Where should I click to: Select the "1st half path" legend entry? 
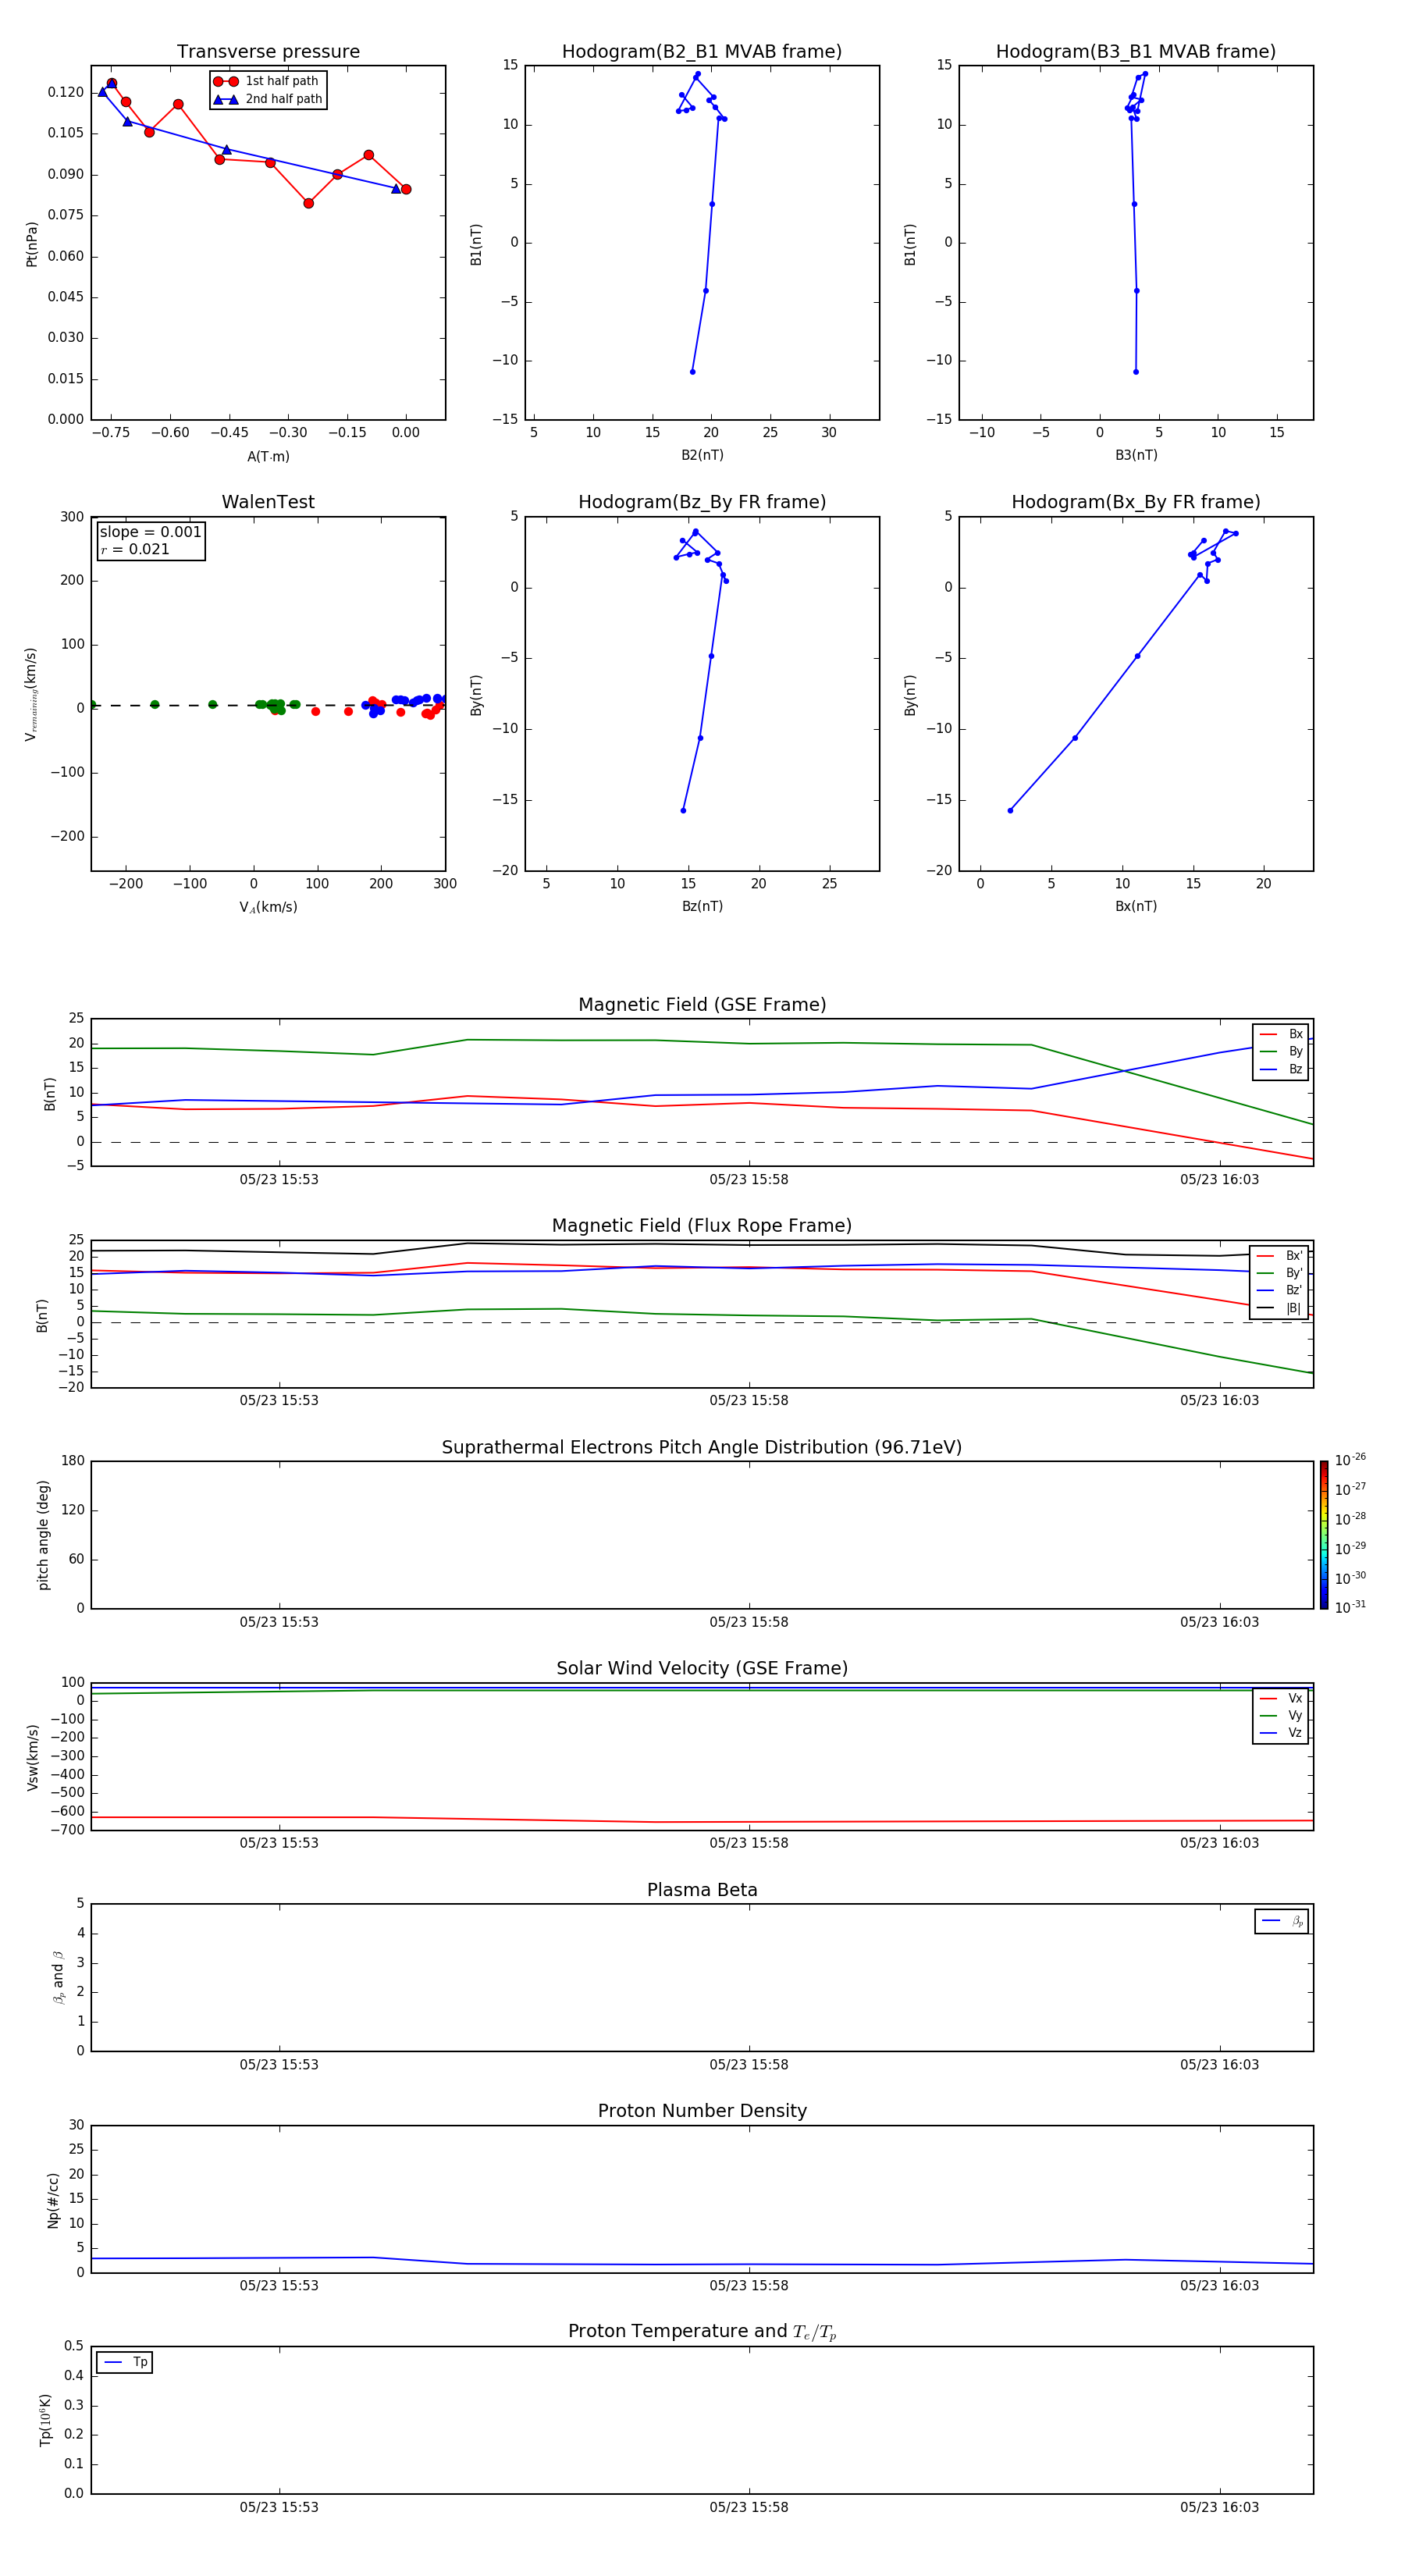point(267,81)
